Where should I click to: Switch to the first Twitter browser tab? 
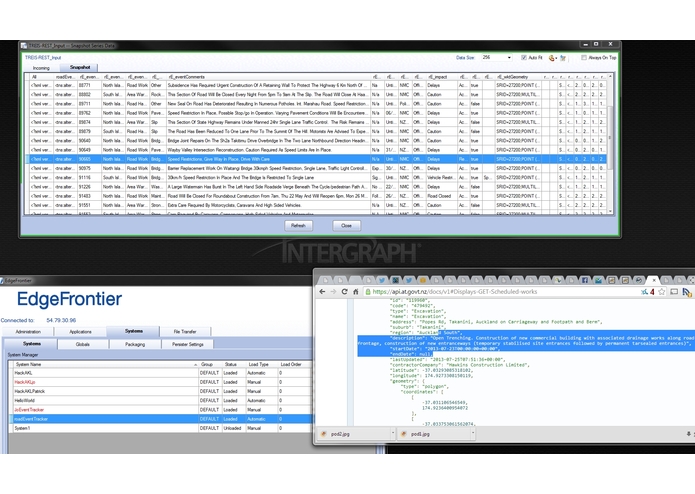point(382,280)
